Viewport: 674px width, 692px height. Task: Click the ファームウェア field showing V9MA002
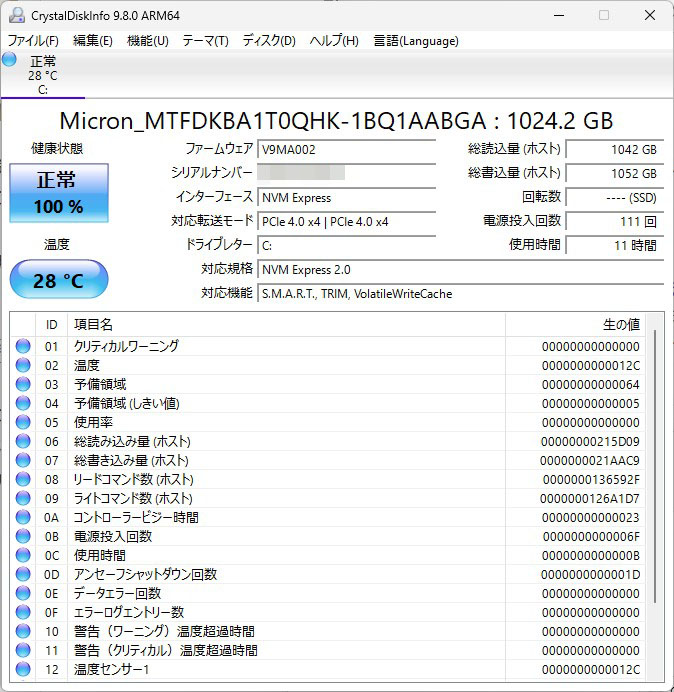pos(355,149)
